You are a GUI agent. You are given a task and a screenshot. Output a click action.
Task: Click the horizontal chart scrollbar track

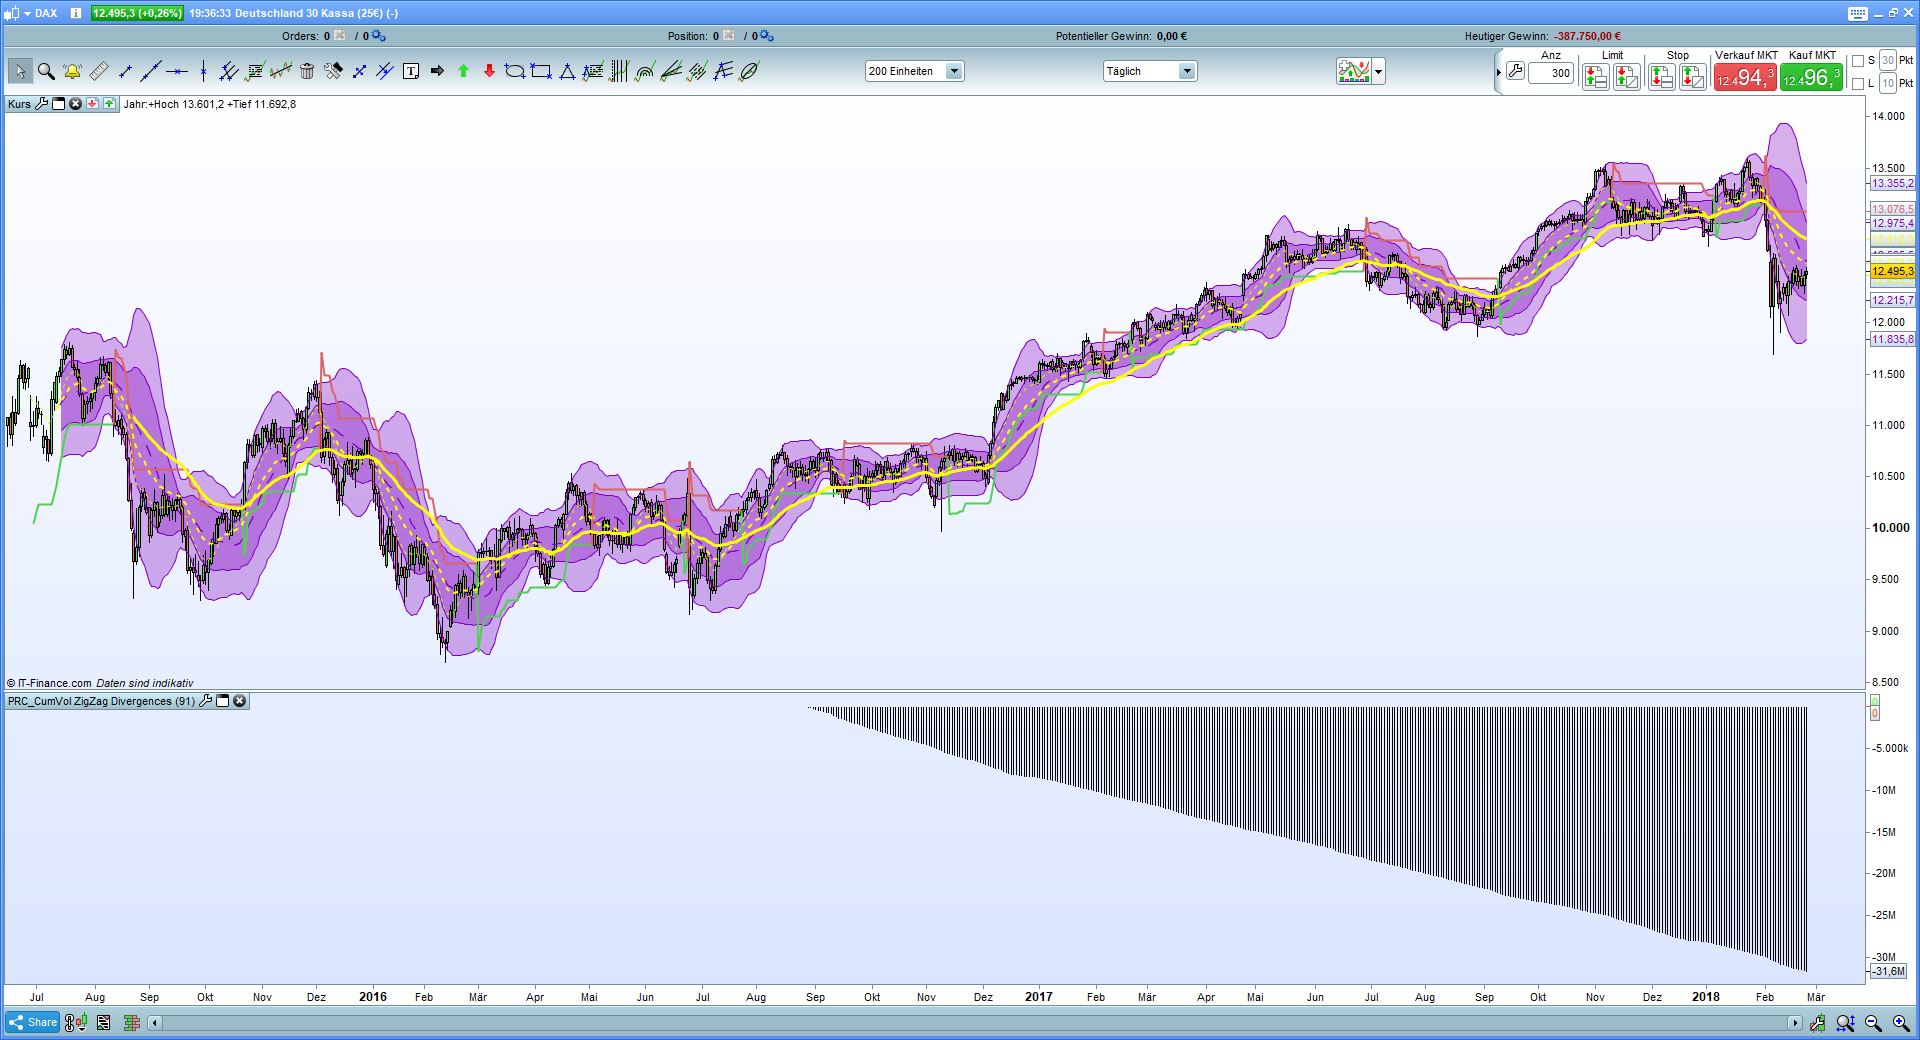click(x=975, y=1023)
